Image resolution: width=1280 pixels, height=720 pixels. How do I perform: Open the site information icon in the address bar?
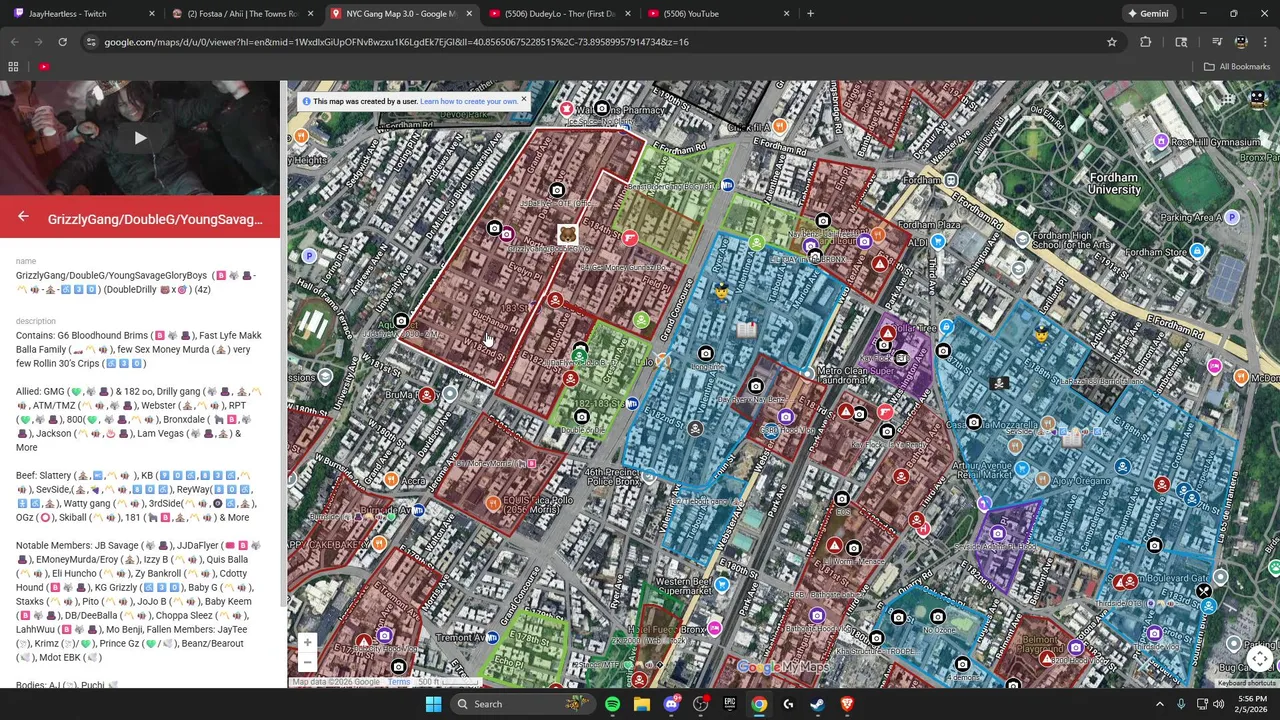91,42
